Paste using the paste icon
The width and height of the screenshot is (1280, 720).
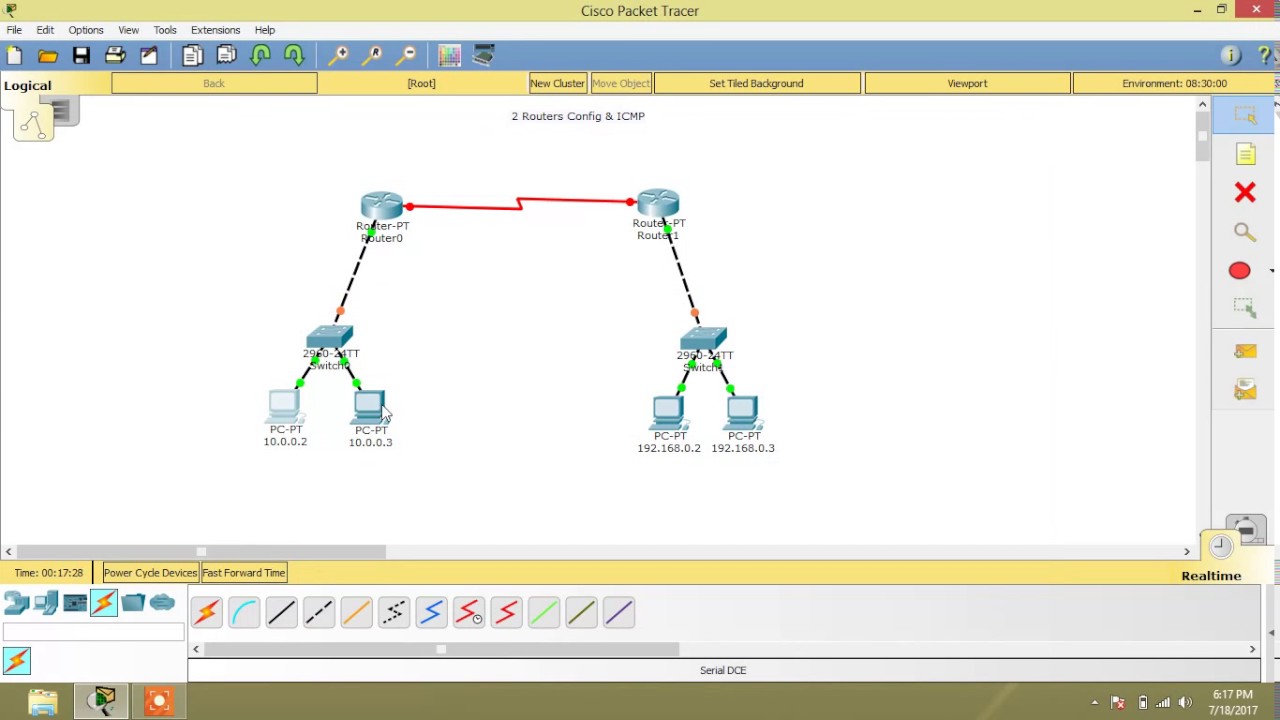click(x=227, y=56)
